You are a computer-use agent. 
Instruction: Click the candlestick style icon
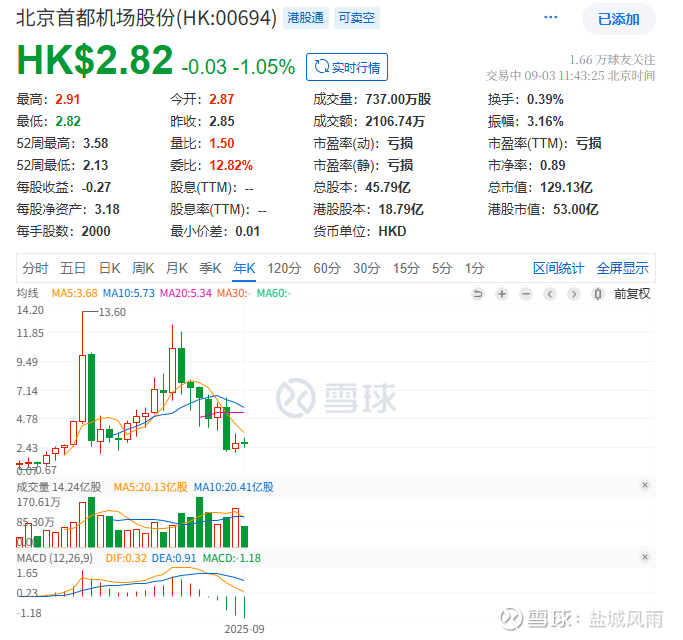pyautogui.click(x=598, y=294)
